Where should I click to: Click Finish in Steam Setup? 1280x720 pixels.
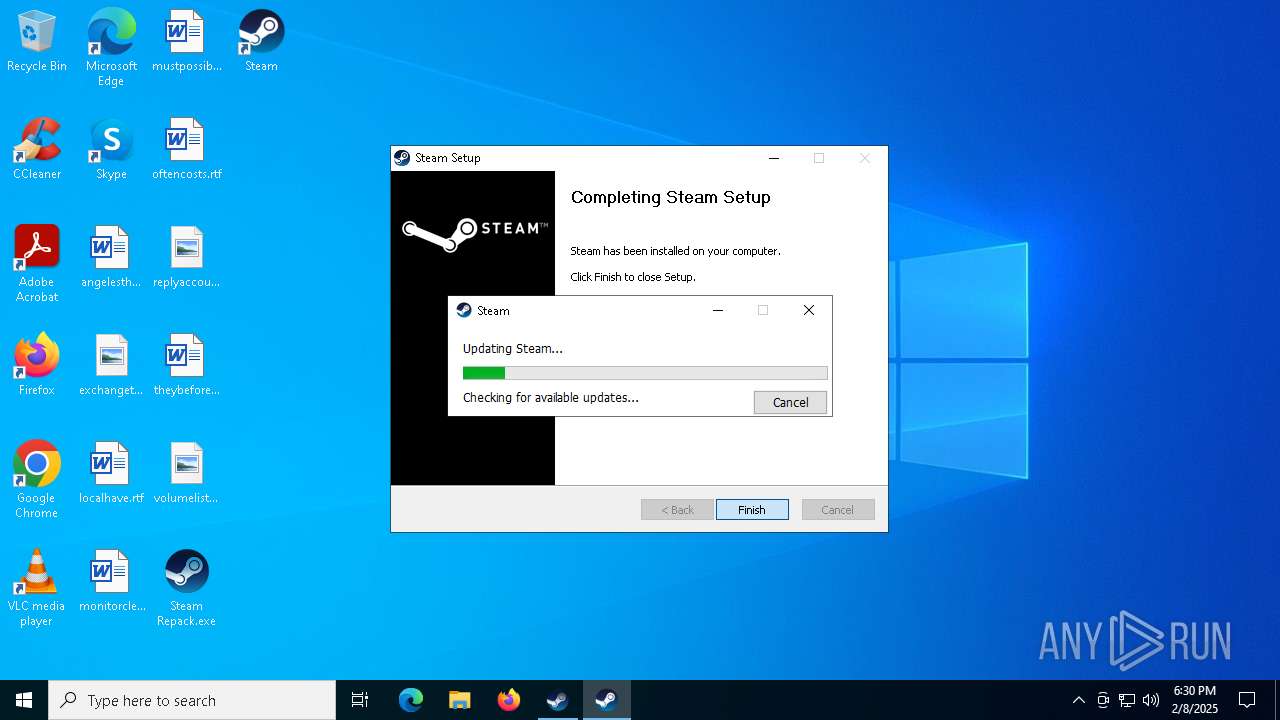[752, 509]
